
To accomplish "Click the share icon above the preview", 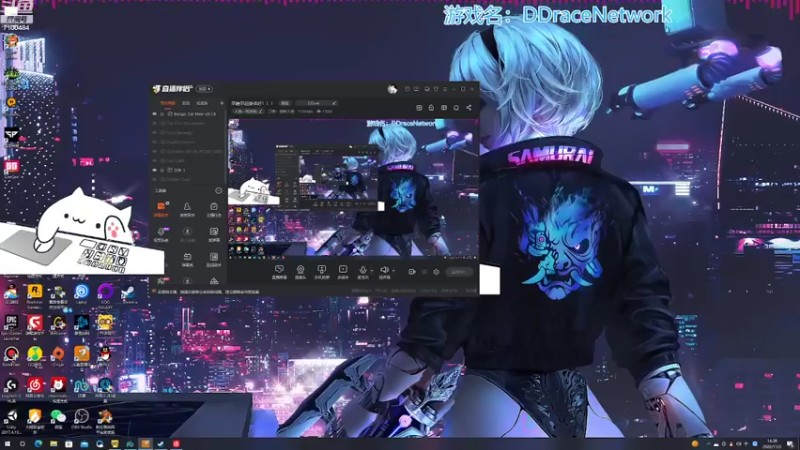I will [469, 108].
